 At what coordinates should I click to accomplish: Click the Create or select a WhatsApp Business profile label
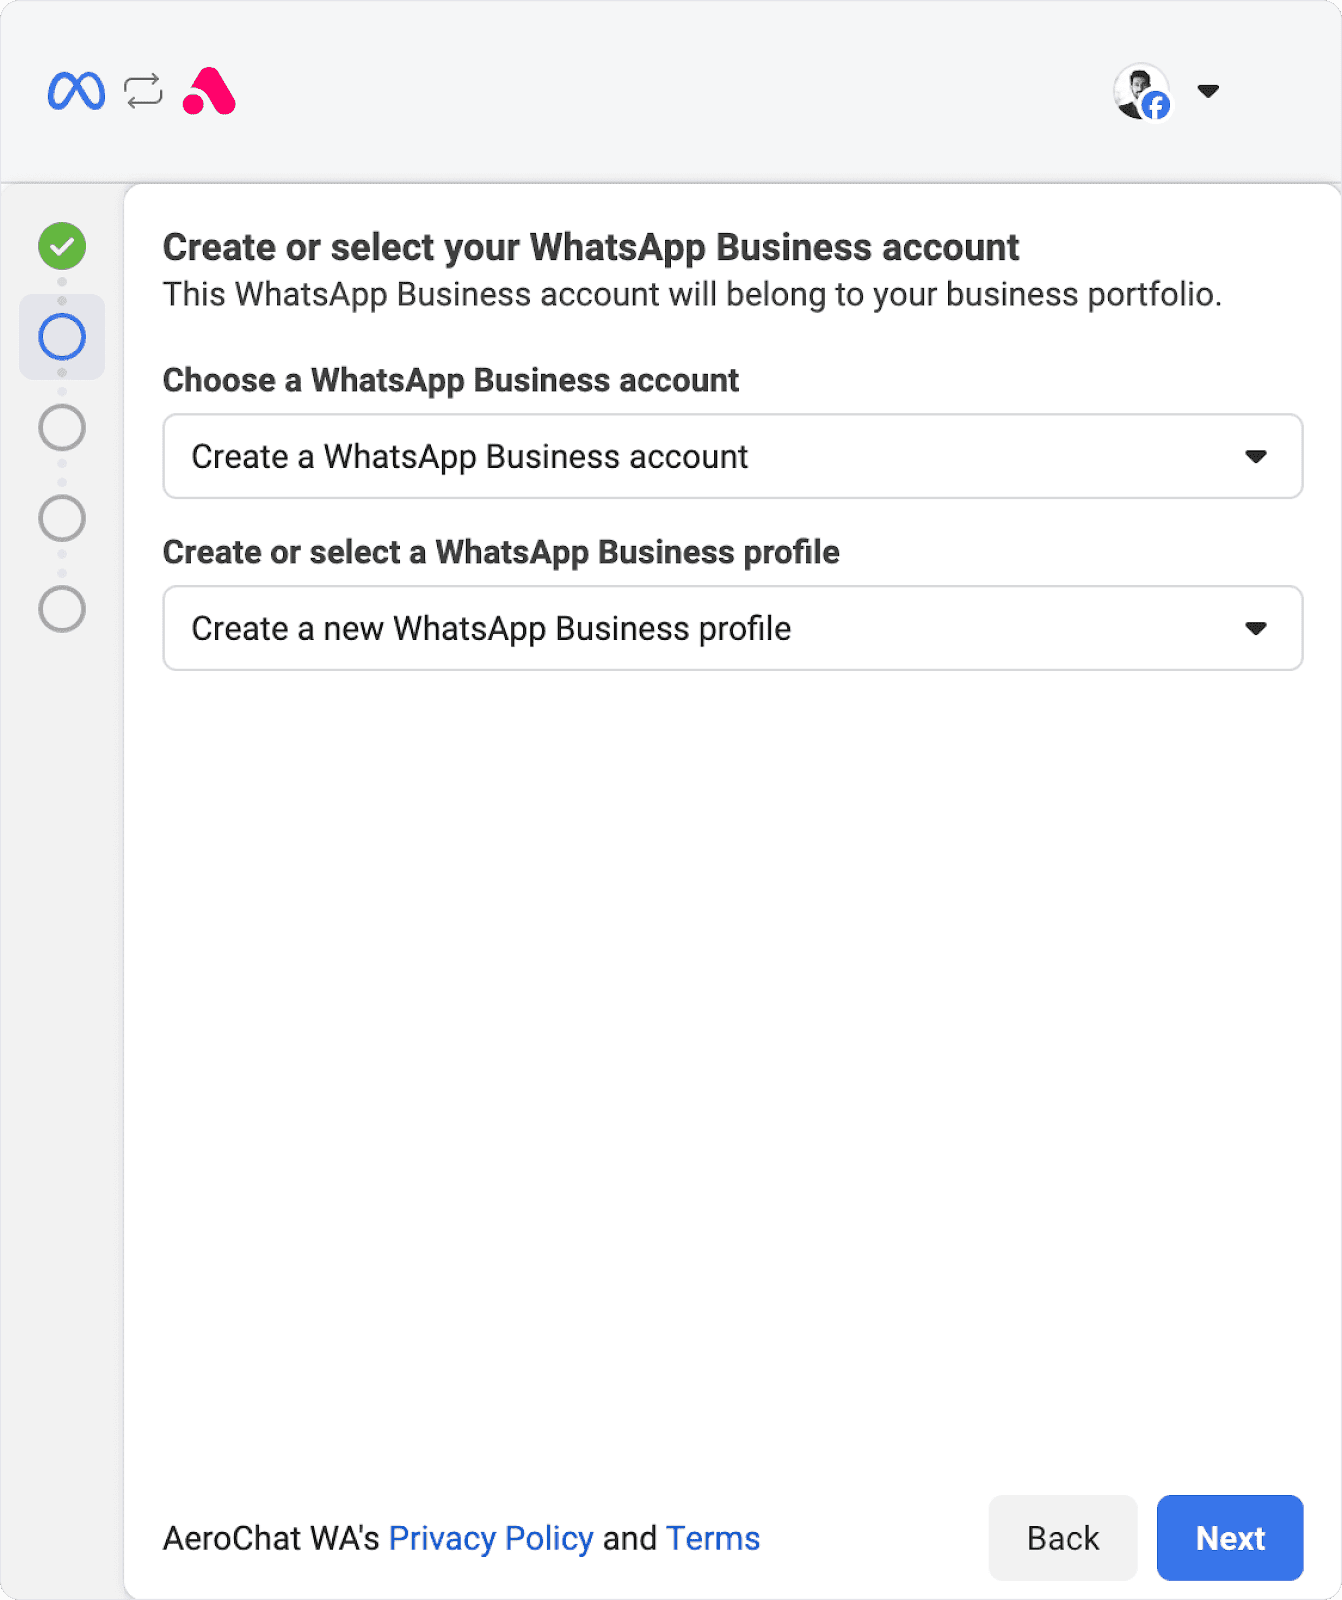click(501, 552)
